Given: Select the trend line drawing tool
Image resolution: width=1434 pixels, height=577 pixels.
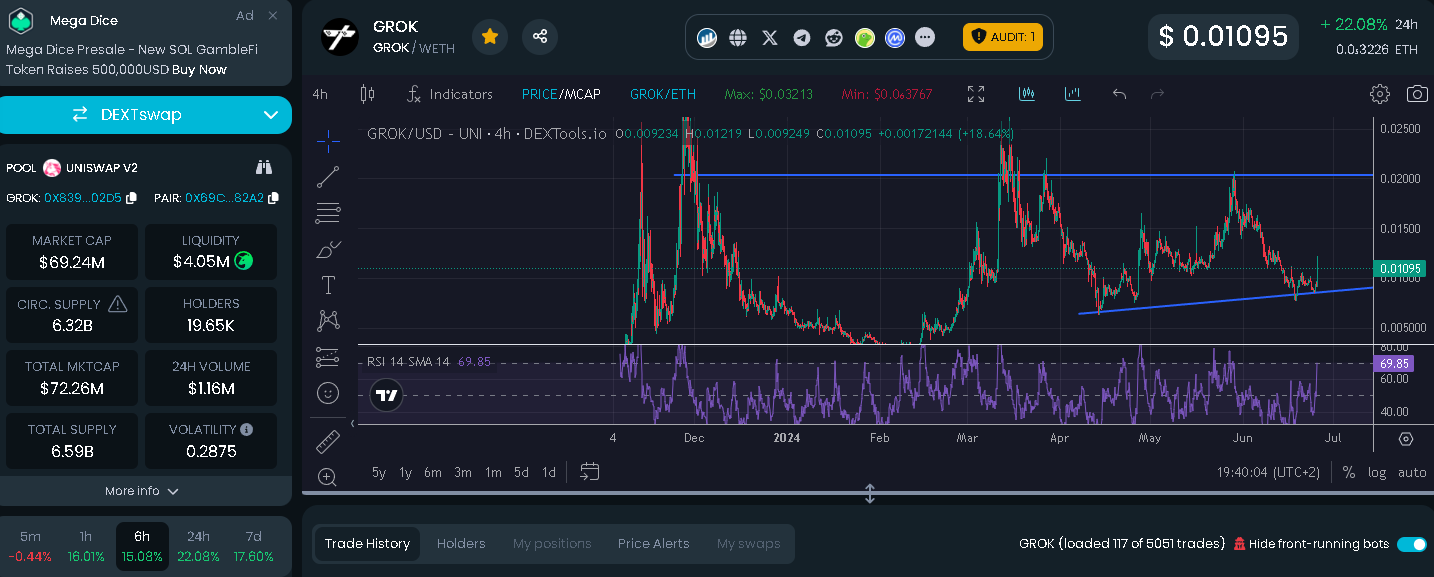Looking at the screenshot, I should (x=328, y=177).
